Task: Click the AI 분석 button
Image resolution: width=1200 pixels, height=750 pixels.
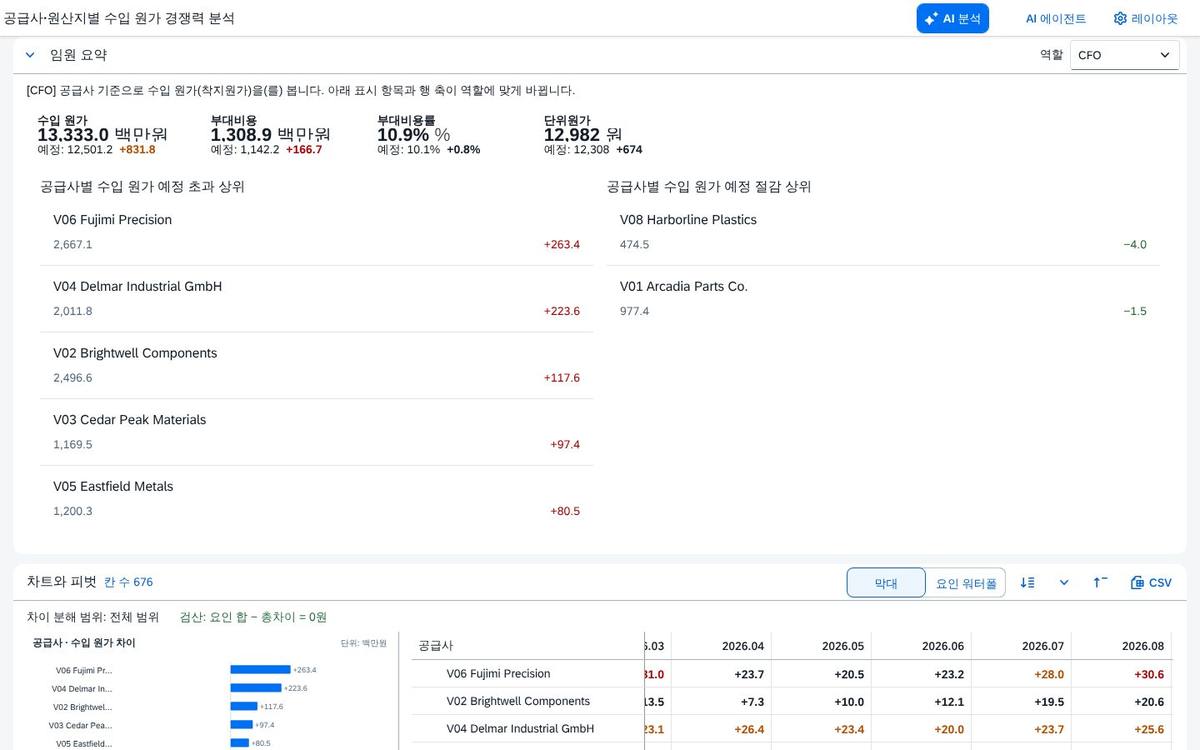Action: click(x=952, y=18)
